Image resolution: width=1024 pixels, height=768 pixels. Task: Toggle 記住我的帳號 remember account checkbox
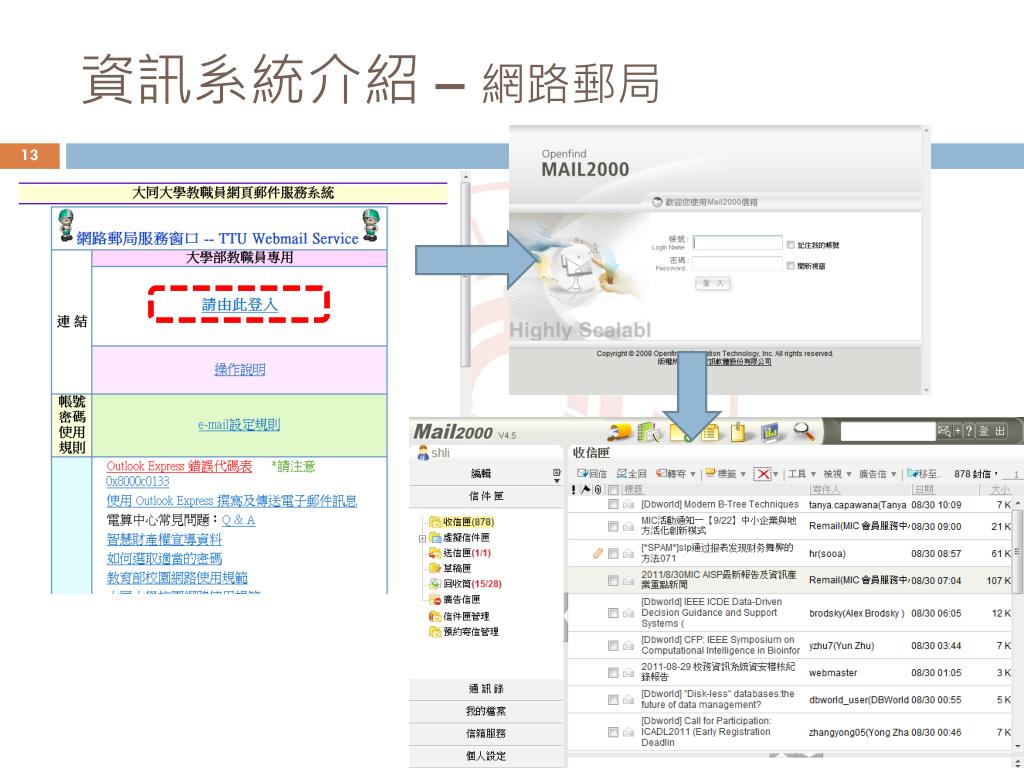click(791, 244)
